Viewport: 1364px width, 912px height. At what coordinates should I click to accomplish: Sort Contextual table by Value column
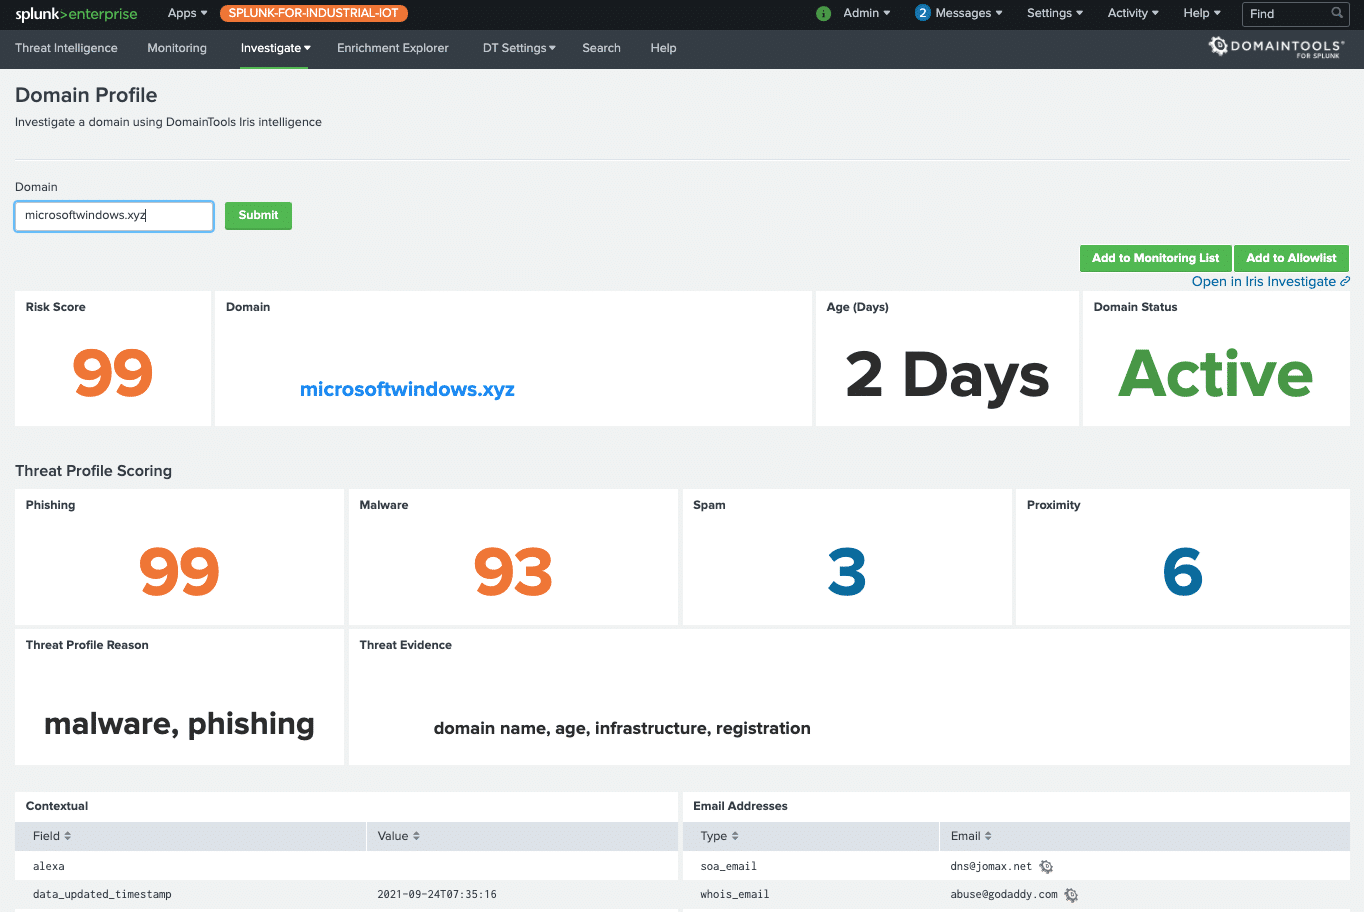(399, 836)
